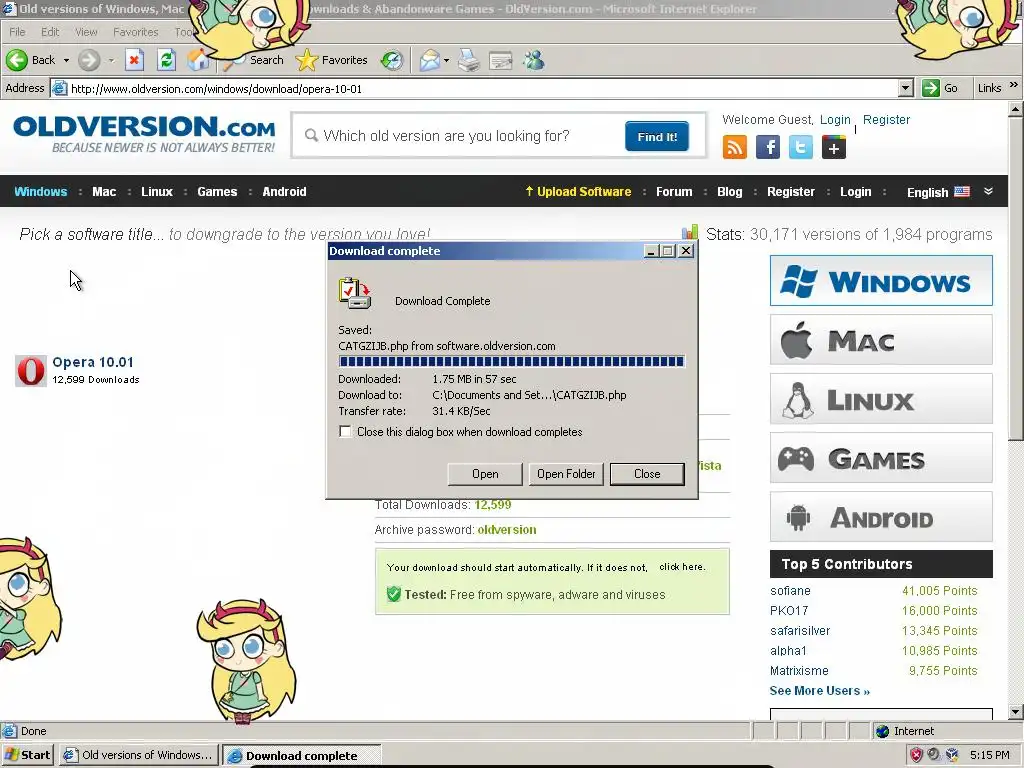Viewport: 1024px width, 768px height.
Task: Click the Edit page toolbar icon
Action: (501, 60)
